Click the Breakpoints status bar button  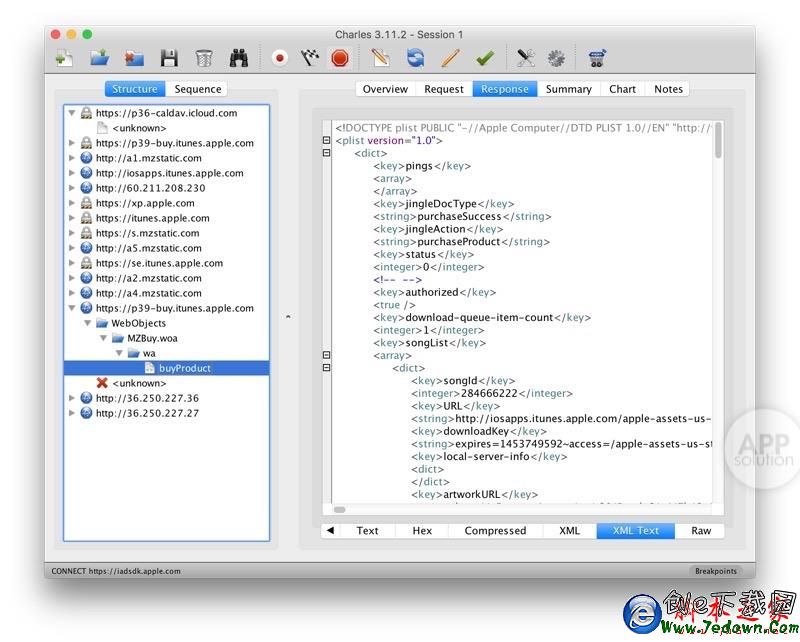click(715, 571)
